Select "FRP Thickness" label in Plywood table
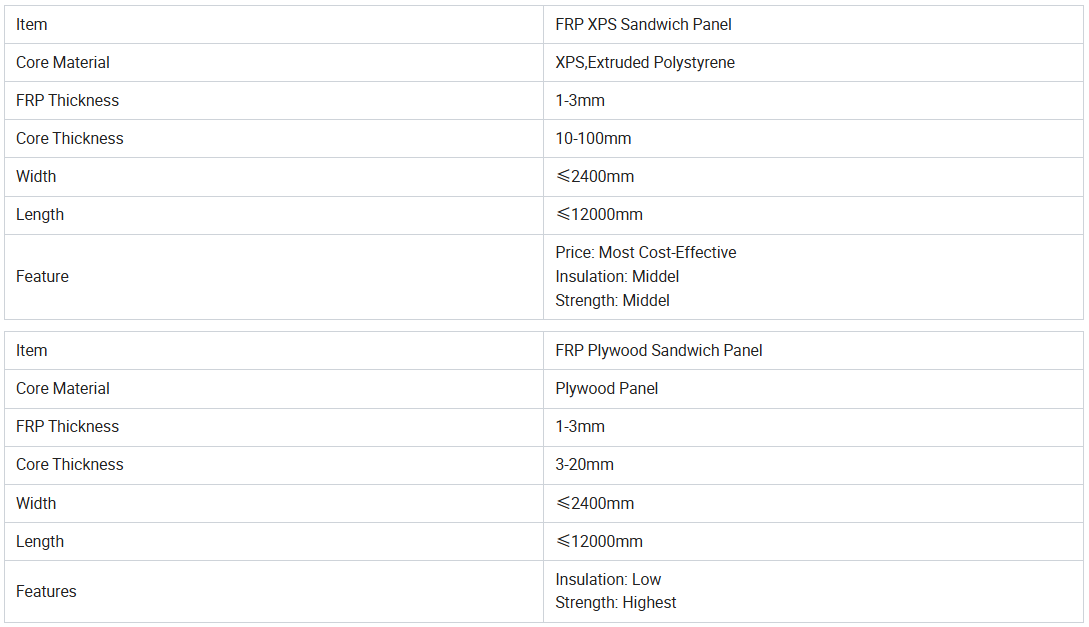 67,426
